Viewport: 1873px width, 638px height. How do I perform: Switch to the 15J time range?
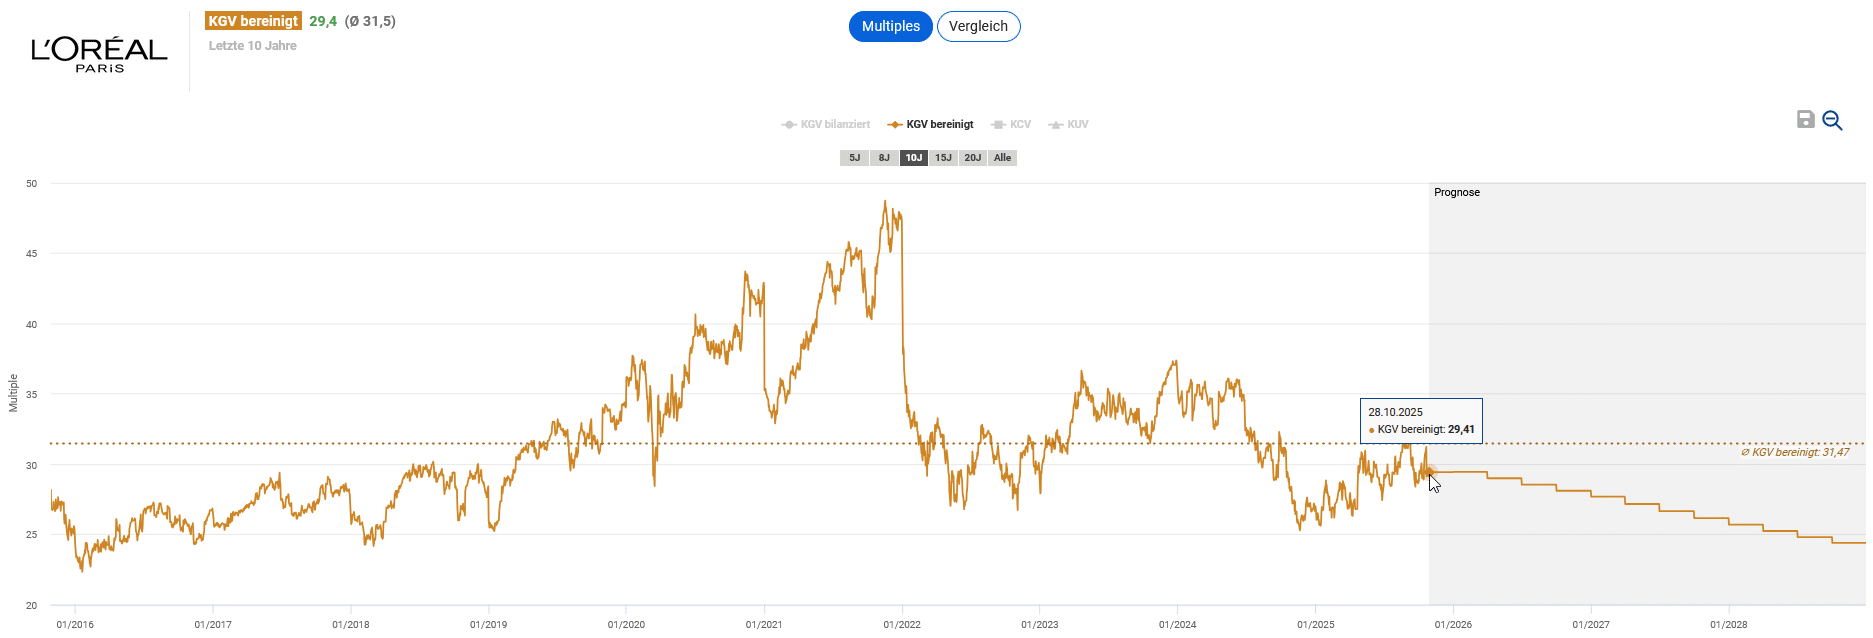[943, 158]
